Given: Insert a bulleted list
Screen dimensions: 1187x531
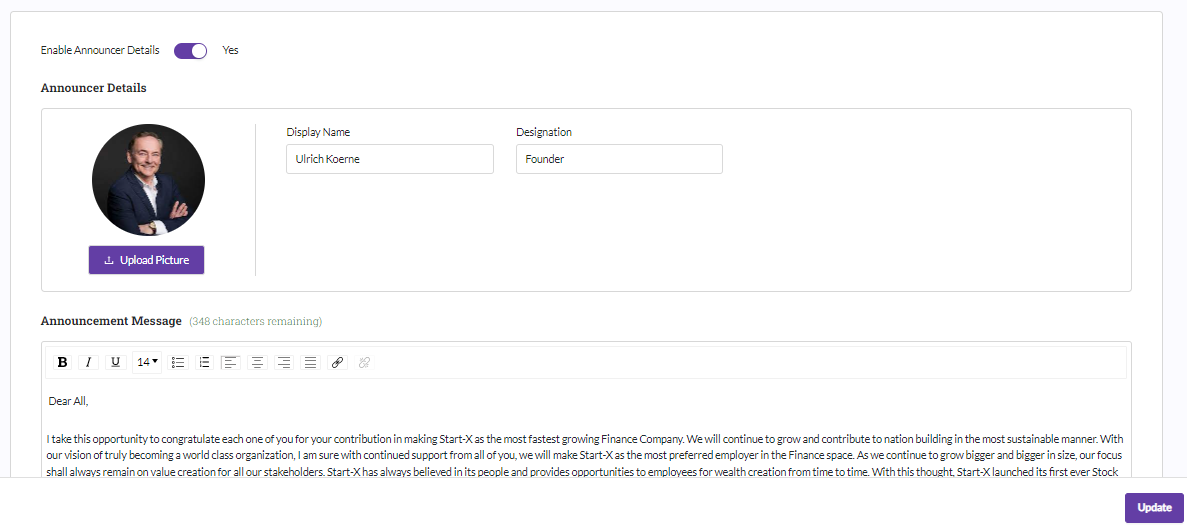Looking at the screenshot, I should (178, 362).
